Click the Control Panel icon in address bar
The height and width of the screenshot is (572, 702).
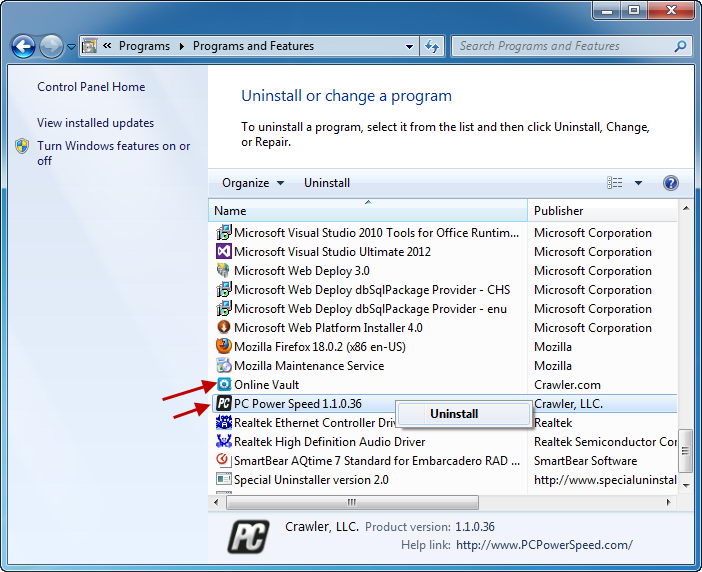[x=89, y=46]
